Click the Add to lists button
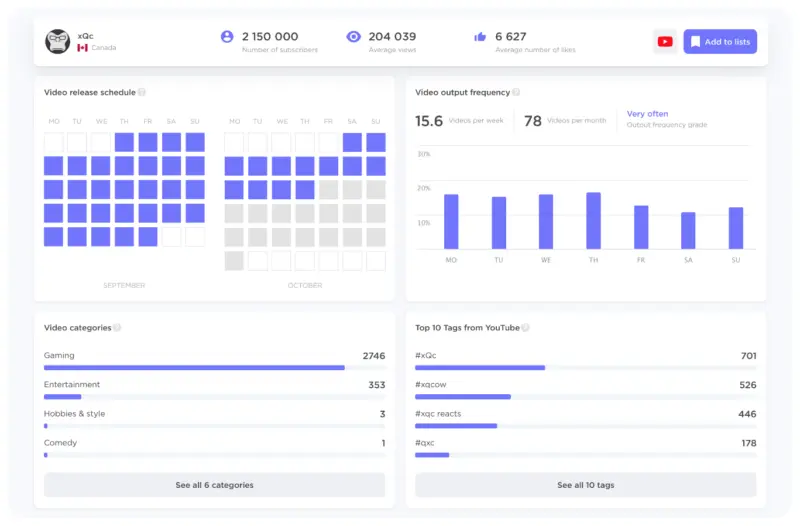This screenshot has width=800, height=526. coord(720,42)
